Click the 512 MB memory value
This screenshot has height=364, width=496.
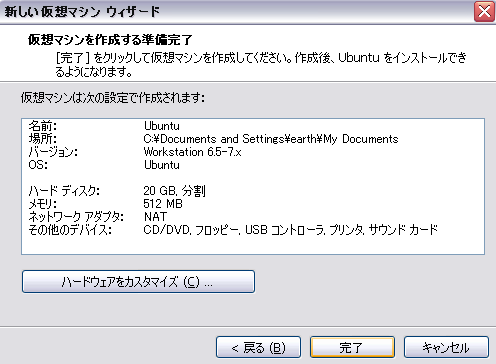click(163, 204)
